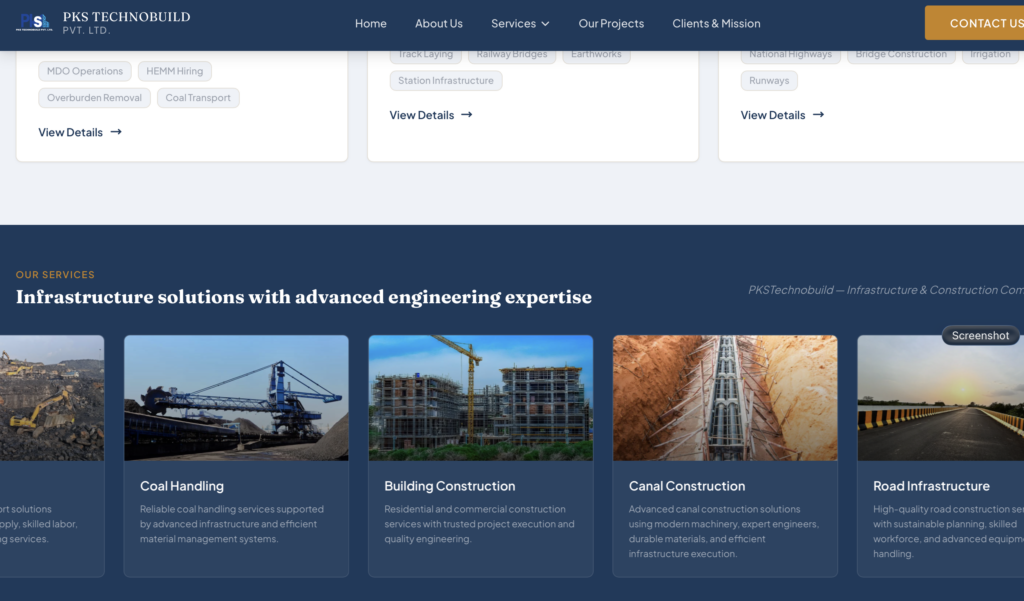Click the Overburden Removal tag
This screenshot has height=601, width=1024.
pos(94,98)
